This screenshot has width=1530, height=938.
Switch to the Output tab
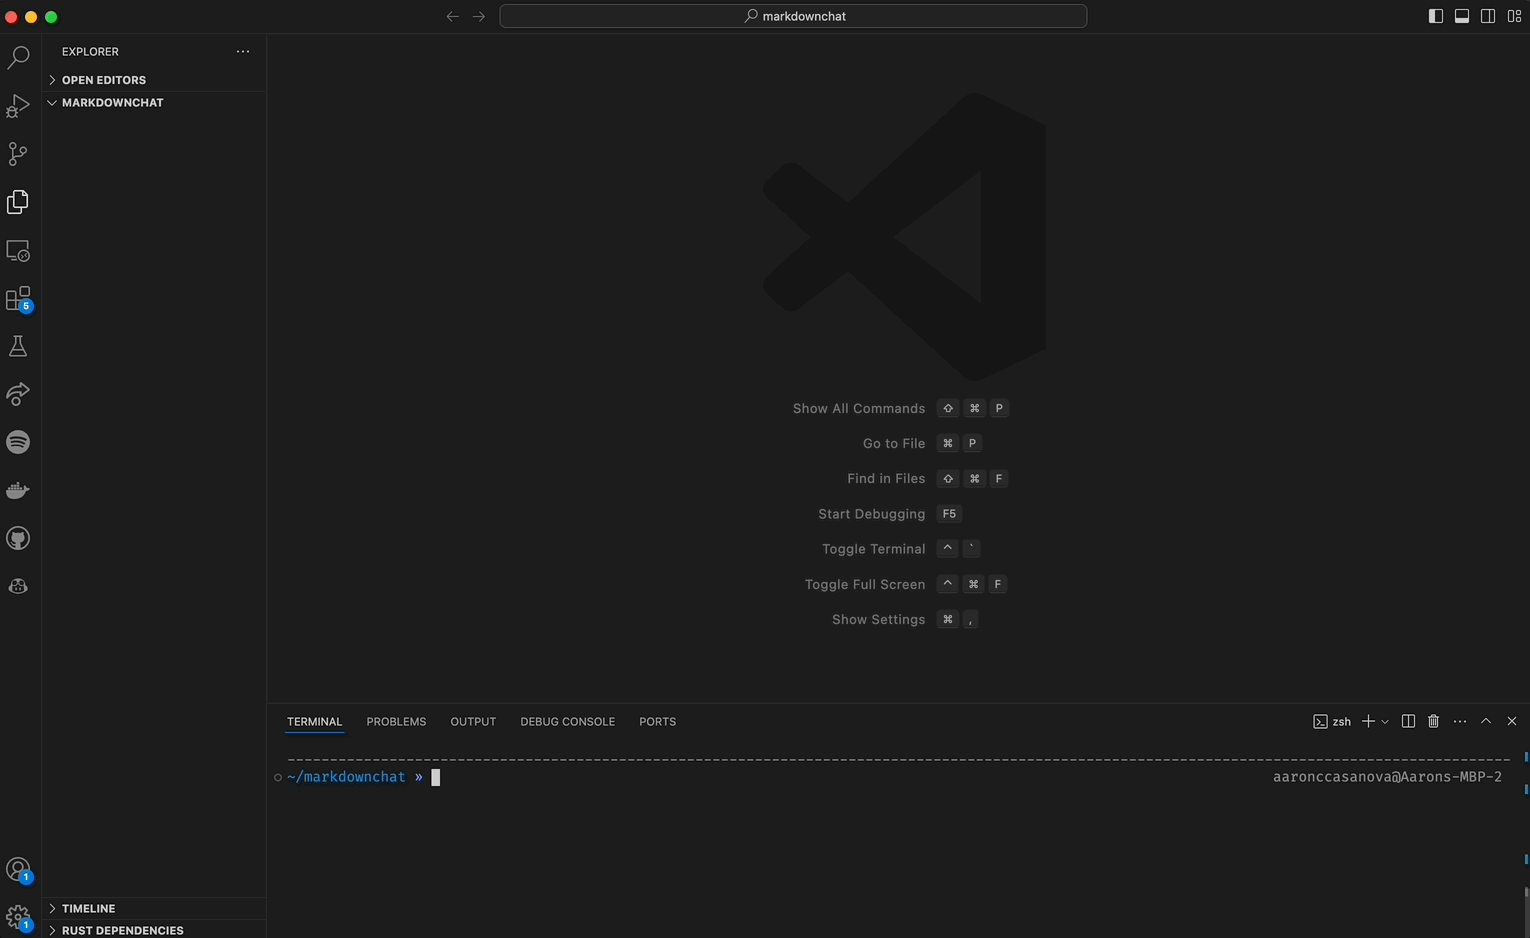click(473, 721)
